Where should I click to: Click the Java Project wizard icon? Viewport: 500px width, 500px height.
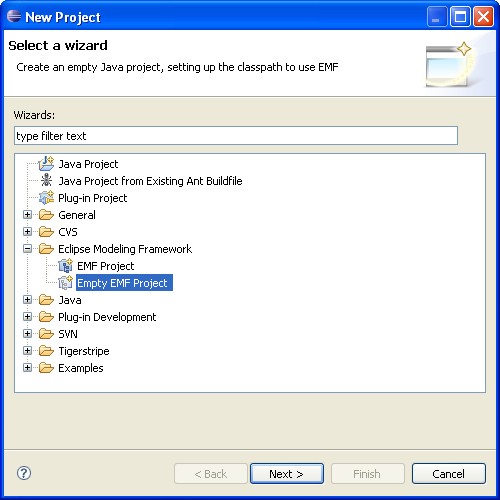(46, 164)
